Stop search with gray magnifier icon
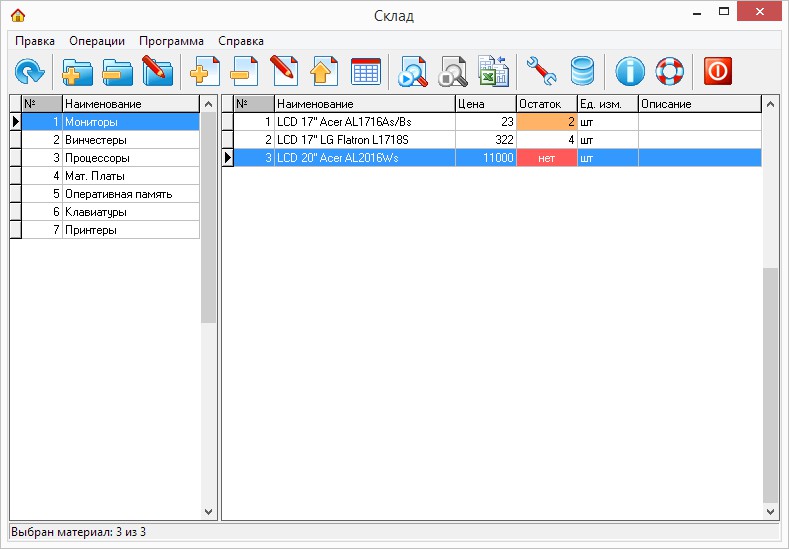Screen dimensions: 789x549 point(453,71)
